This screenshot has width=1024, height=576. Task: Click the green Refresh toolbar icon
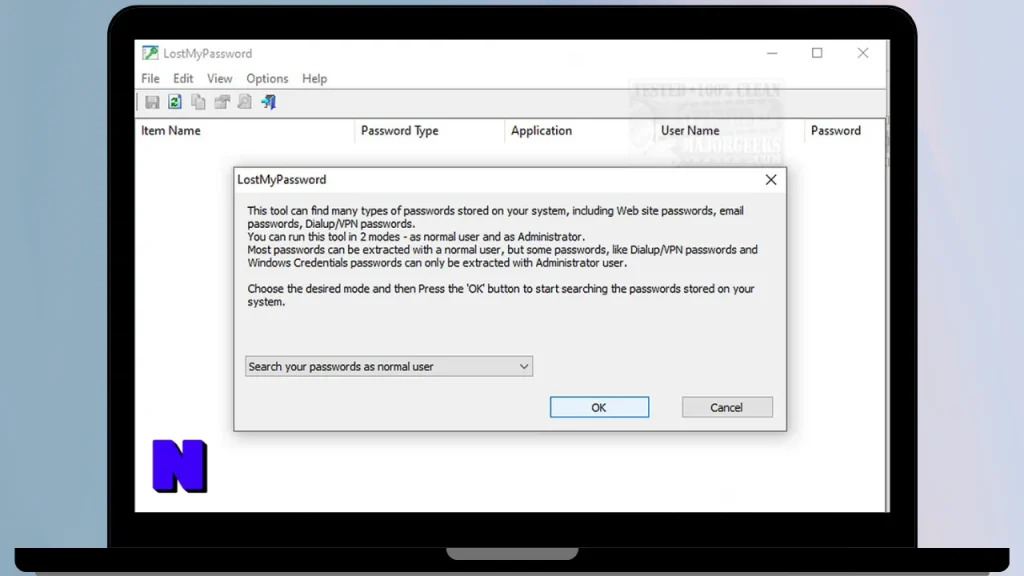tap(175, 102)
